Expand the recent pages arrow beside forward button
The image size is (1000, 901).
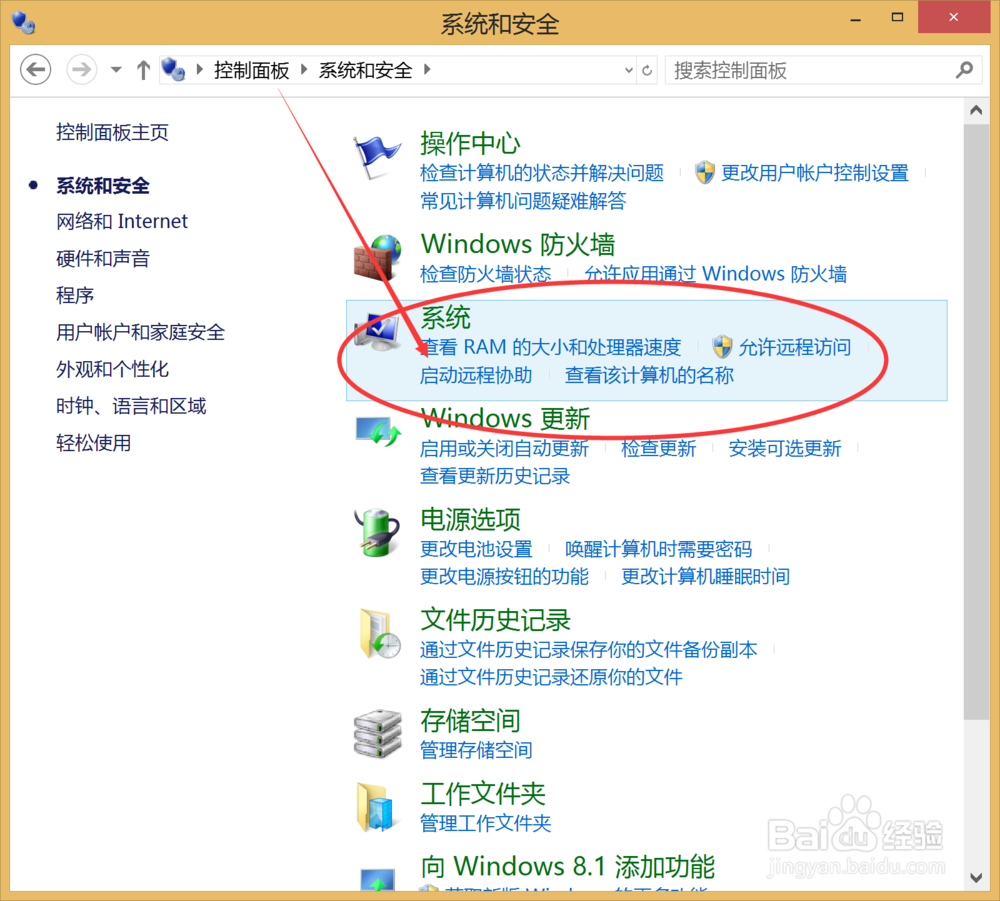point(114,70)
